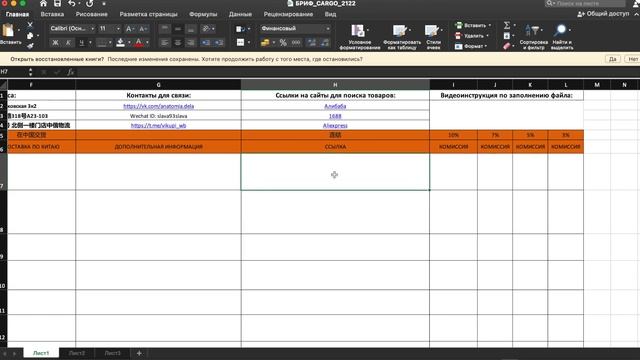The image size is (640, 360).
Task: Increase the font size
Action: [129, 29]
